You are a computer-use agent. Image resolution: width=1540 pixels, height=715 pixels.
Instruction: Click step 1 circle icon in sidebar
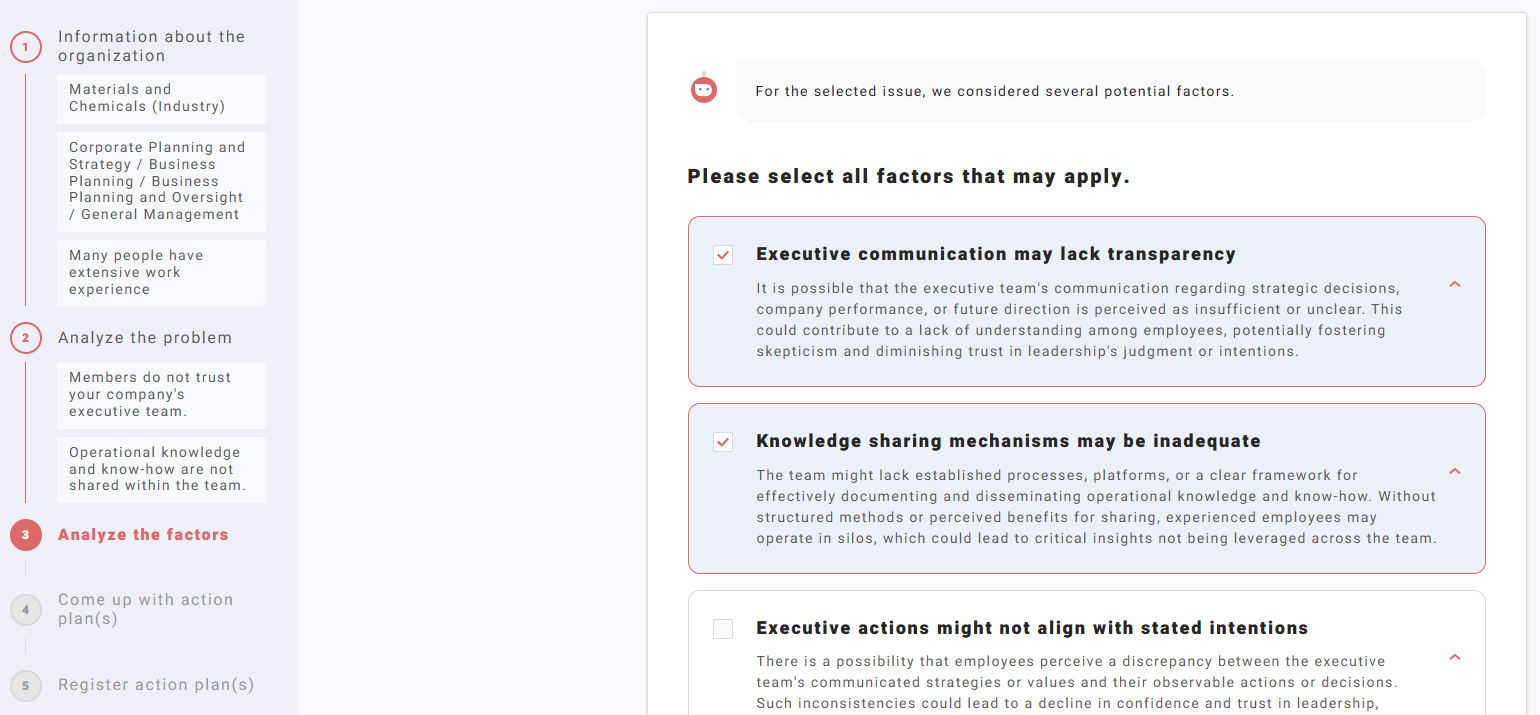tap(26, 47)
